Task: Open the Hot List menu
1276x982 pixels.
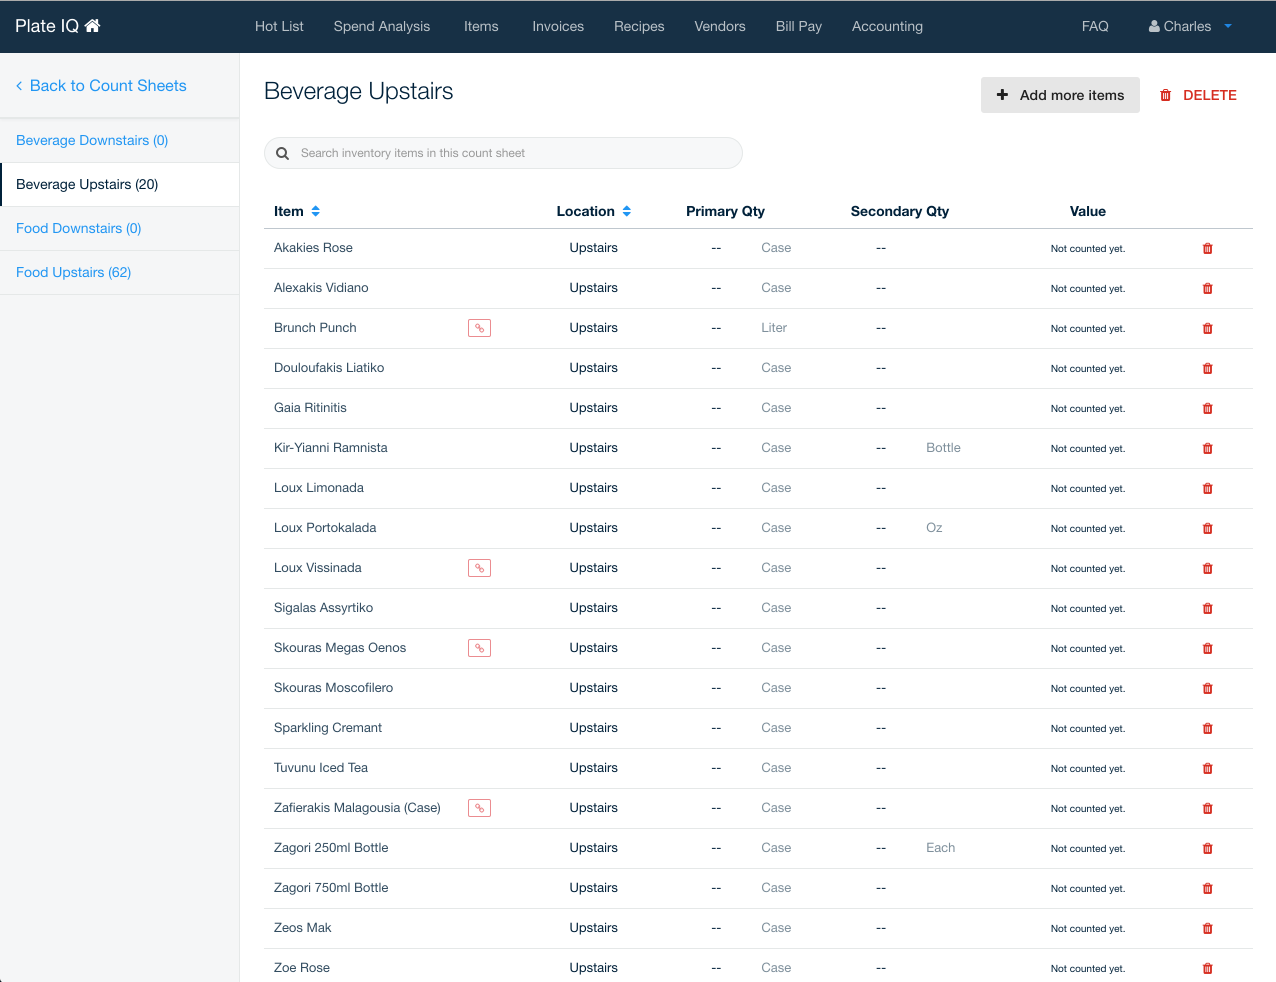Action: (279, 26)
